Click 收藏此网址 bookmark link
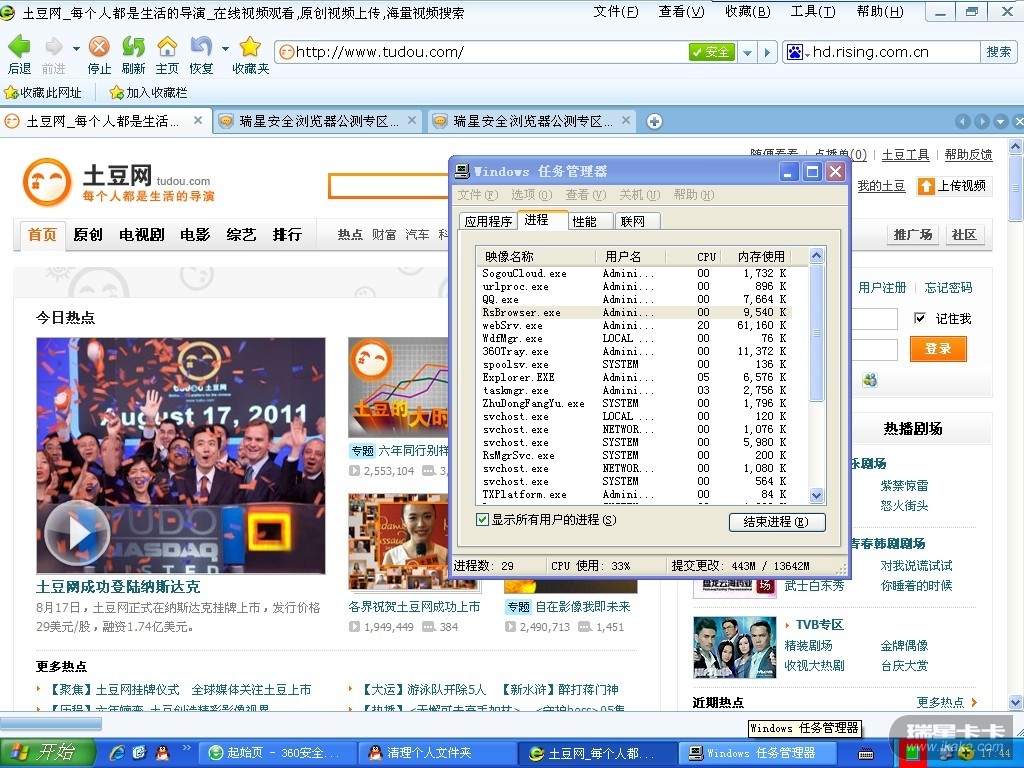 (x=43, y=93)
